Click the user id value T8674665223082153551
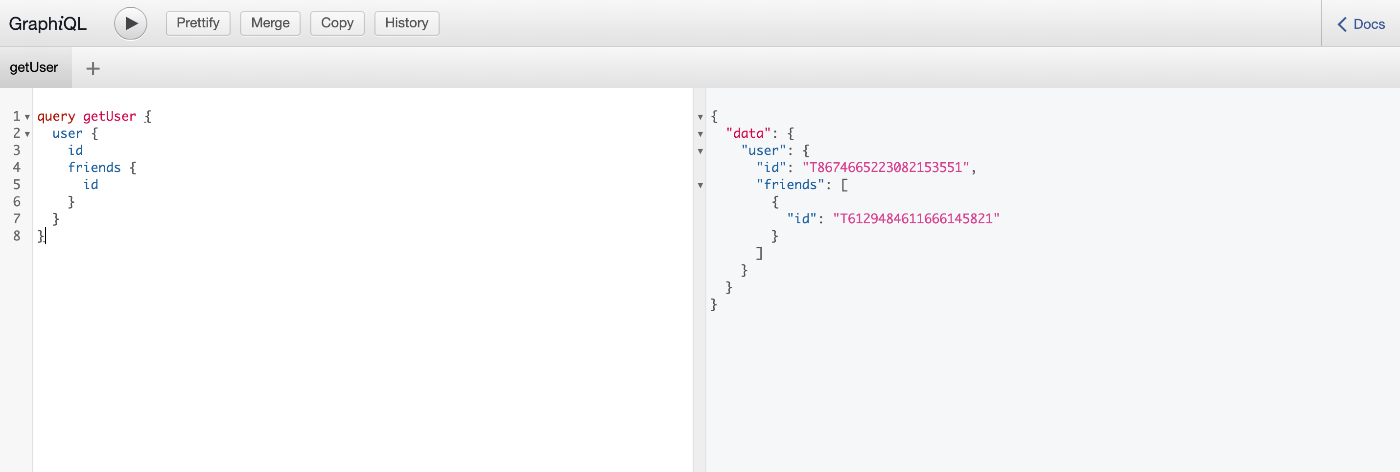Image resolution: width=1400 pixels, height=472 pixels. [x=886, y=167]
